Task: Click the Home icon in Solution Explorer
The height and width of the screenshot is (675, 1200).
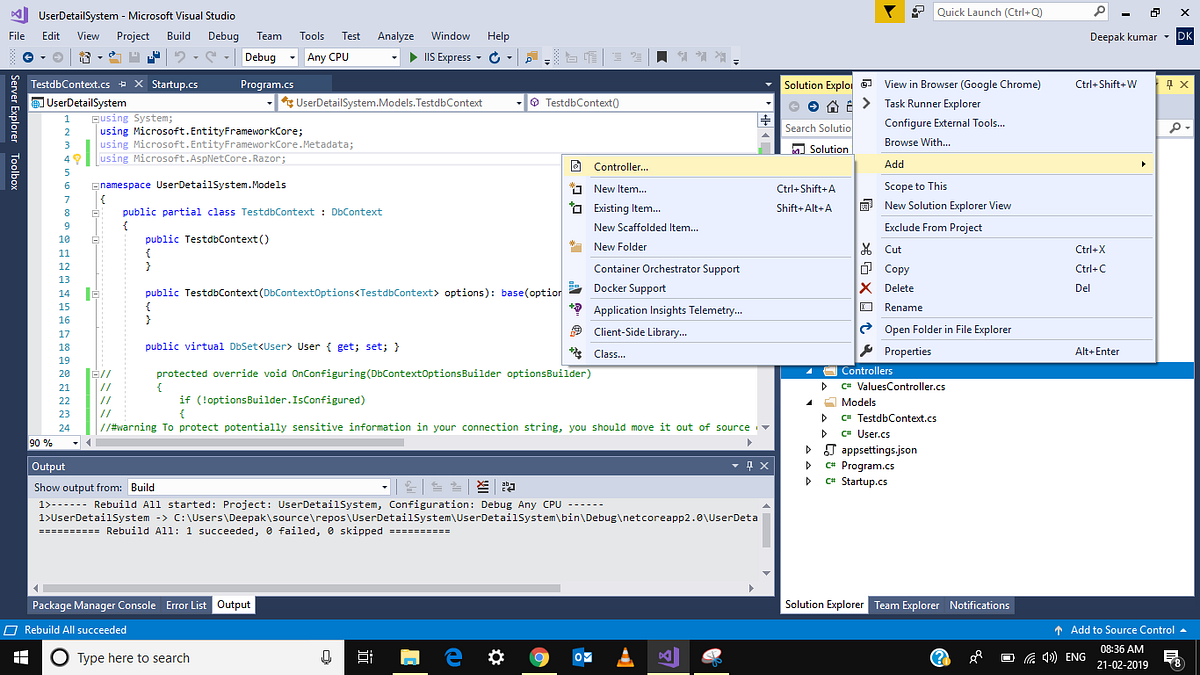Action: pos(832,107)
